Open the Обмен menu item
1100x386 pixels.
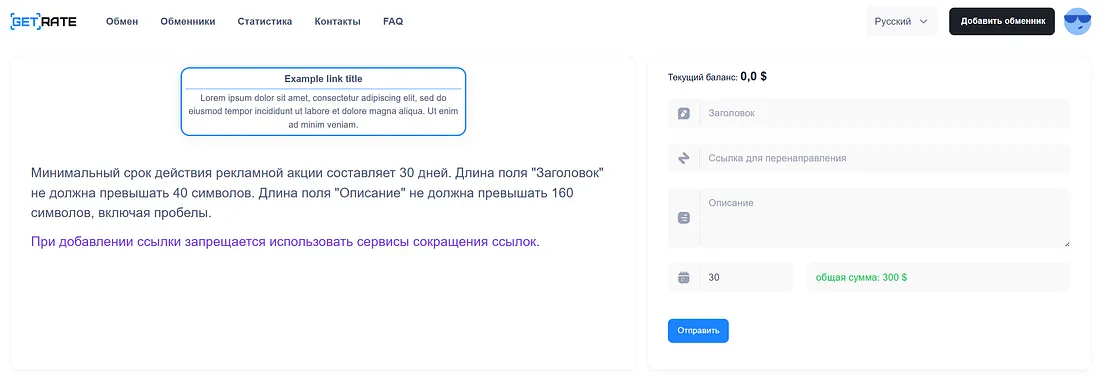(122, 22)
